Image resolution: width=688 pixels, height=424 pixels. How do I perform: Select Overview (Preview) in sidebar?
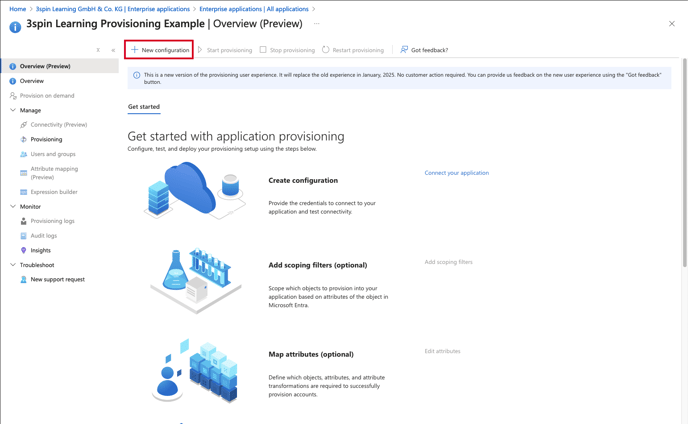pos(59,66)
